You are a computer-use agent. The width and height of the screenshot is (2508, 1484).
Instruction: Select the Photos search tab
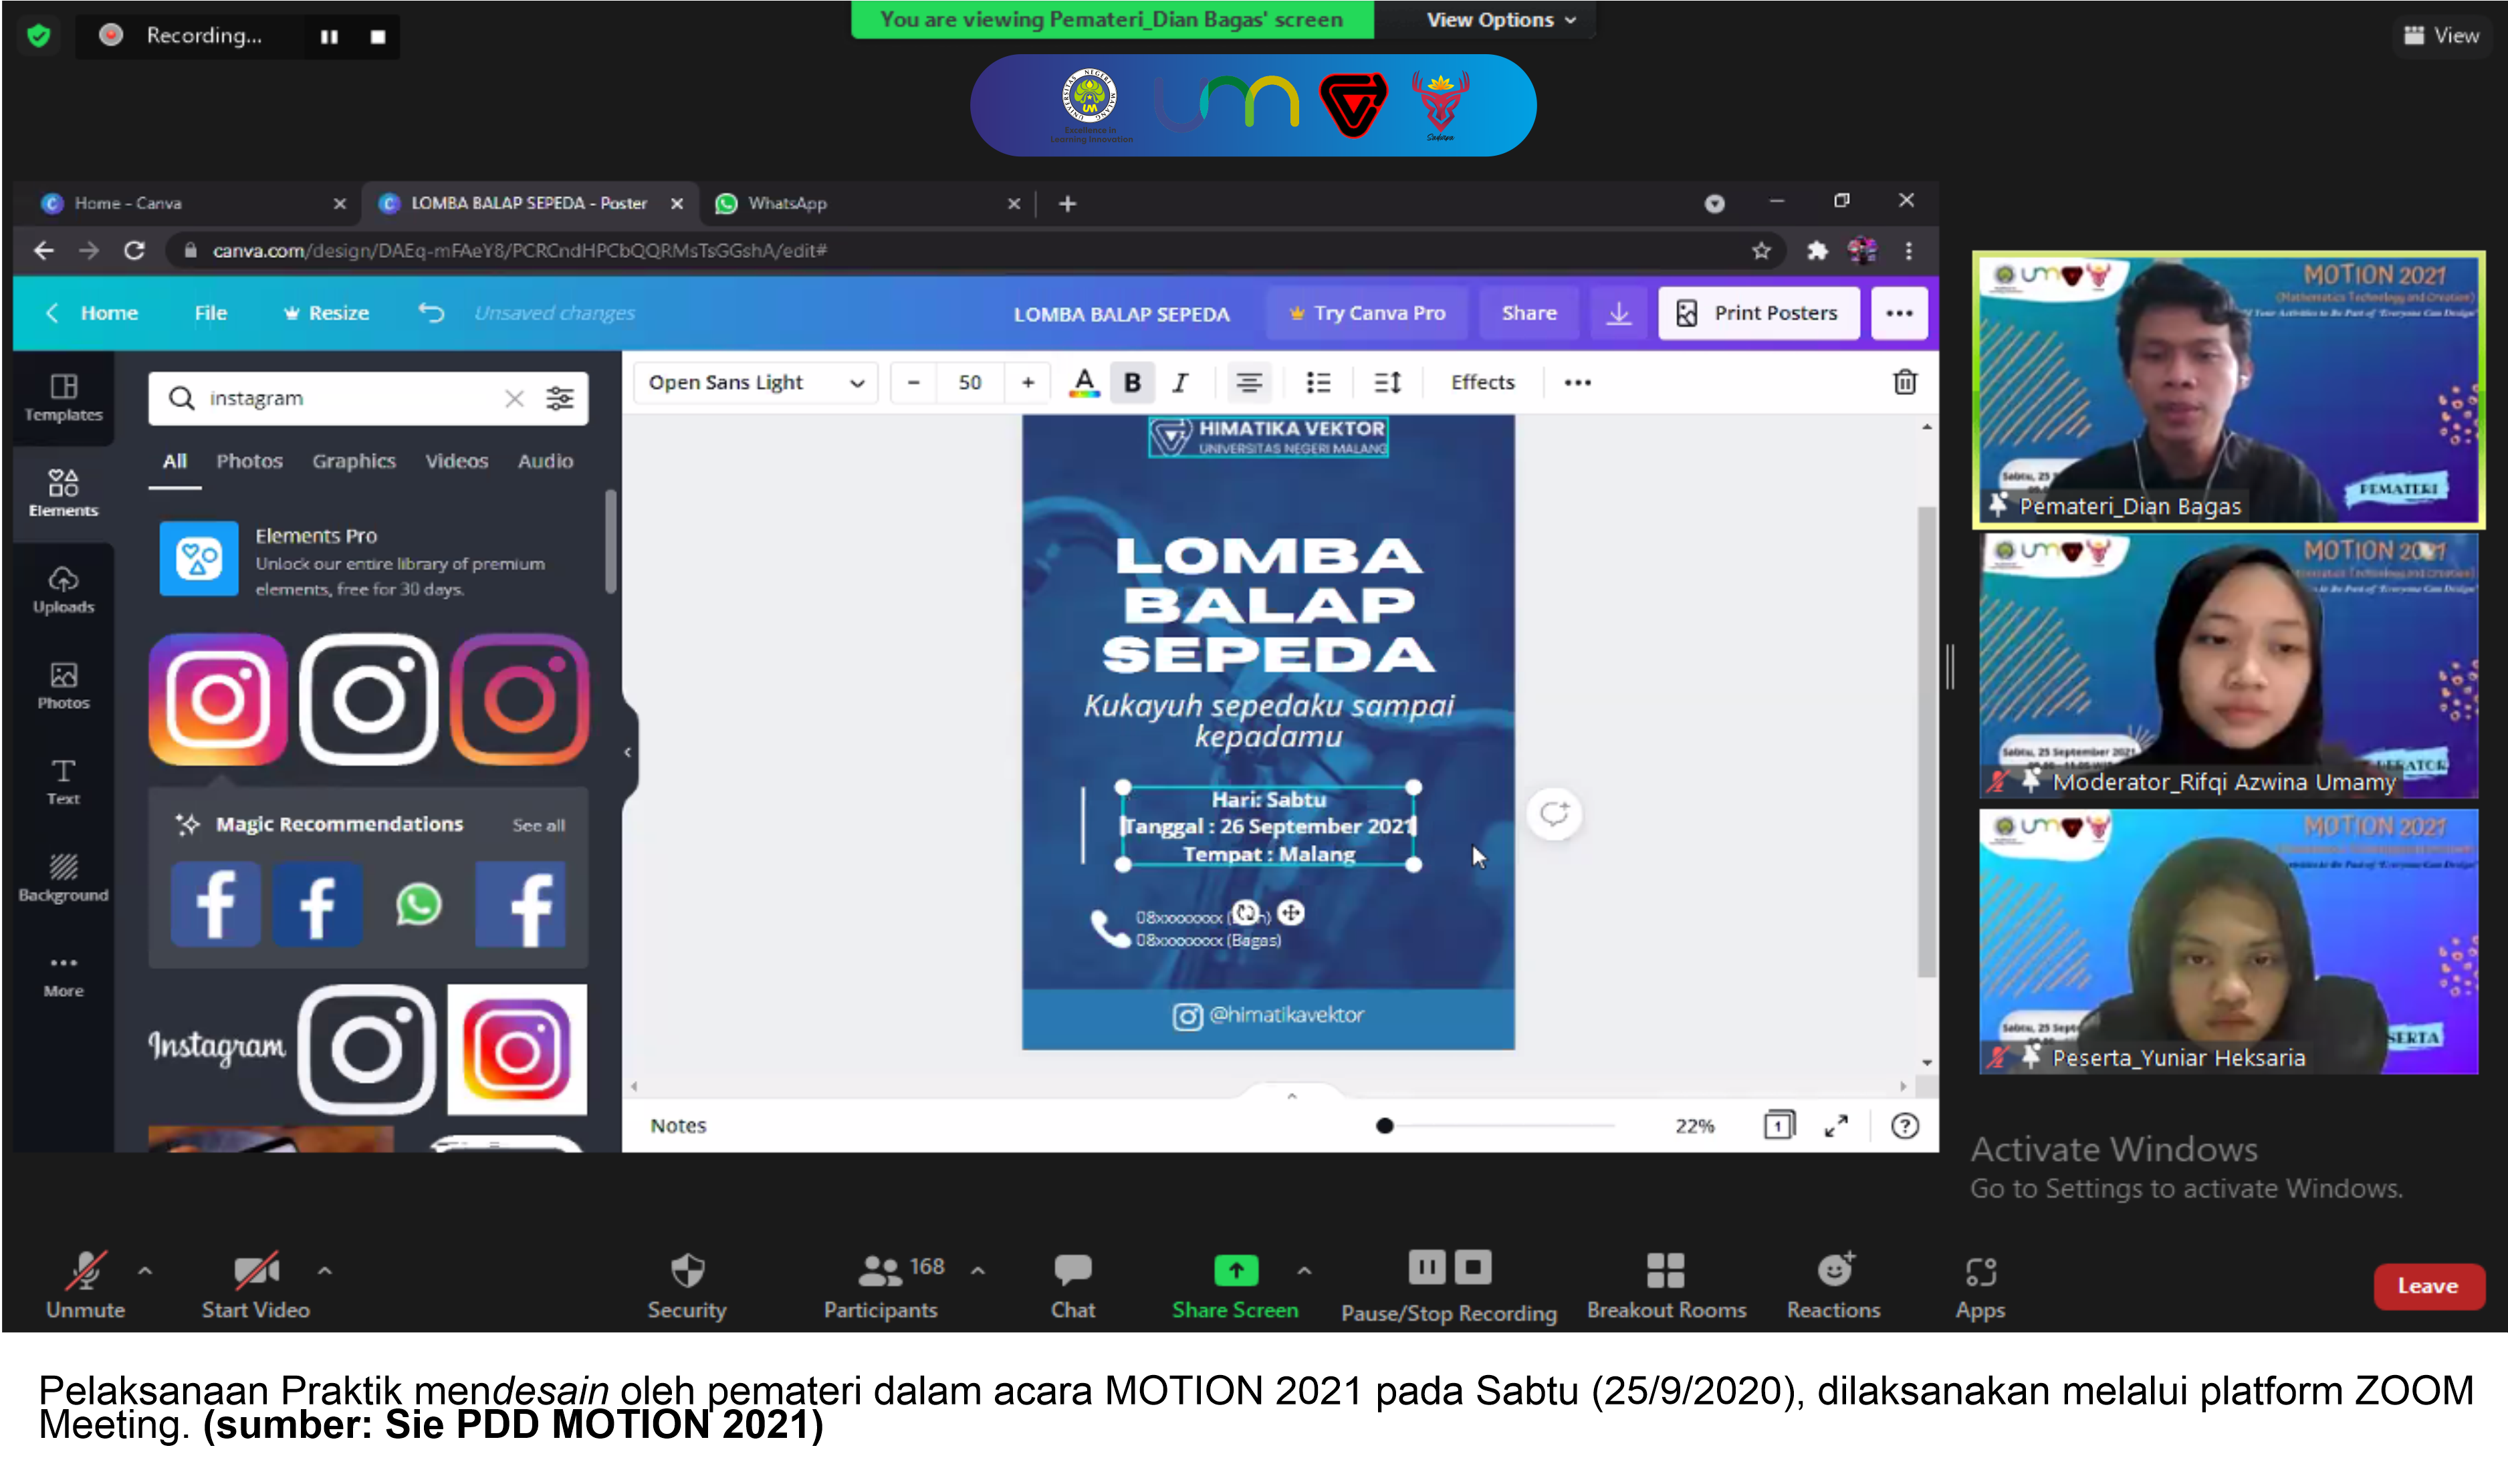(x=249, y=461)
